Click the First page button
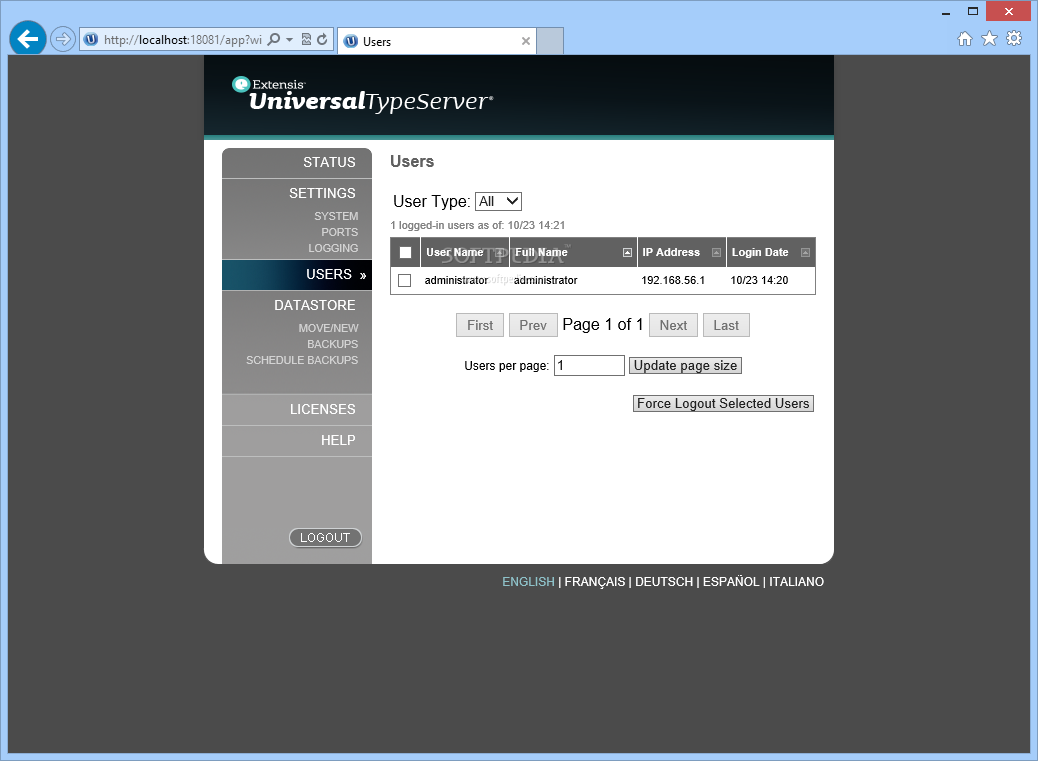 (x=480, y=325)
